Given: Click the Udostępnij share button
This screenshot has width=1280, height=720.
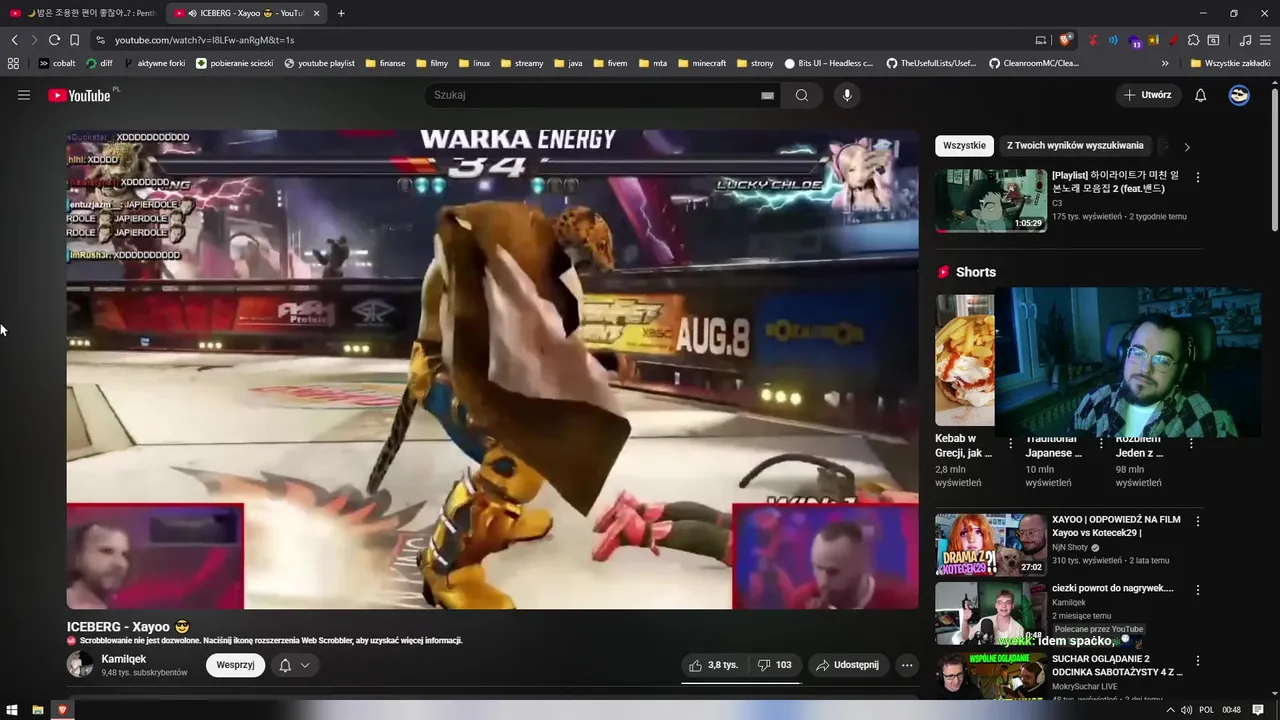Looking at the screenshot, I should (x=847, y=665).
